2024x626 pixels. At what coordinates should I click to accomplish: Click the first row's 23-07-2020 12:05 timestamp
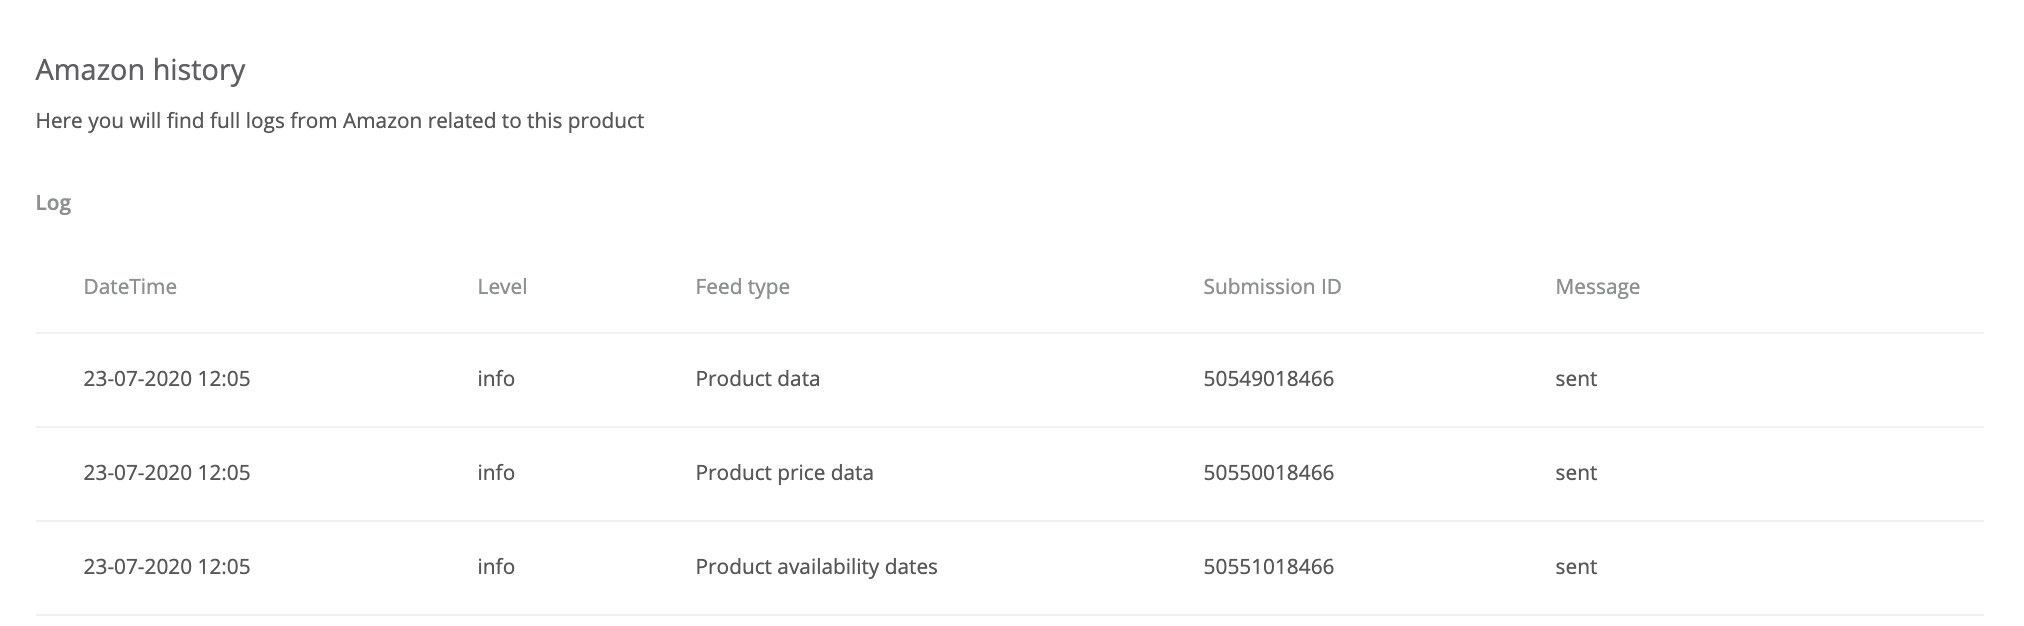tap(167, 379)
